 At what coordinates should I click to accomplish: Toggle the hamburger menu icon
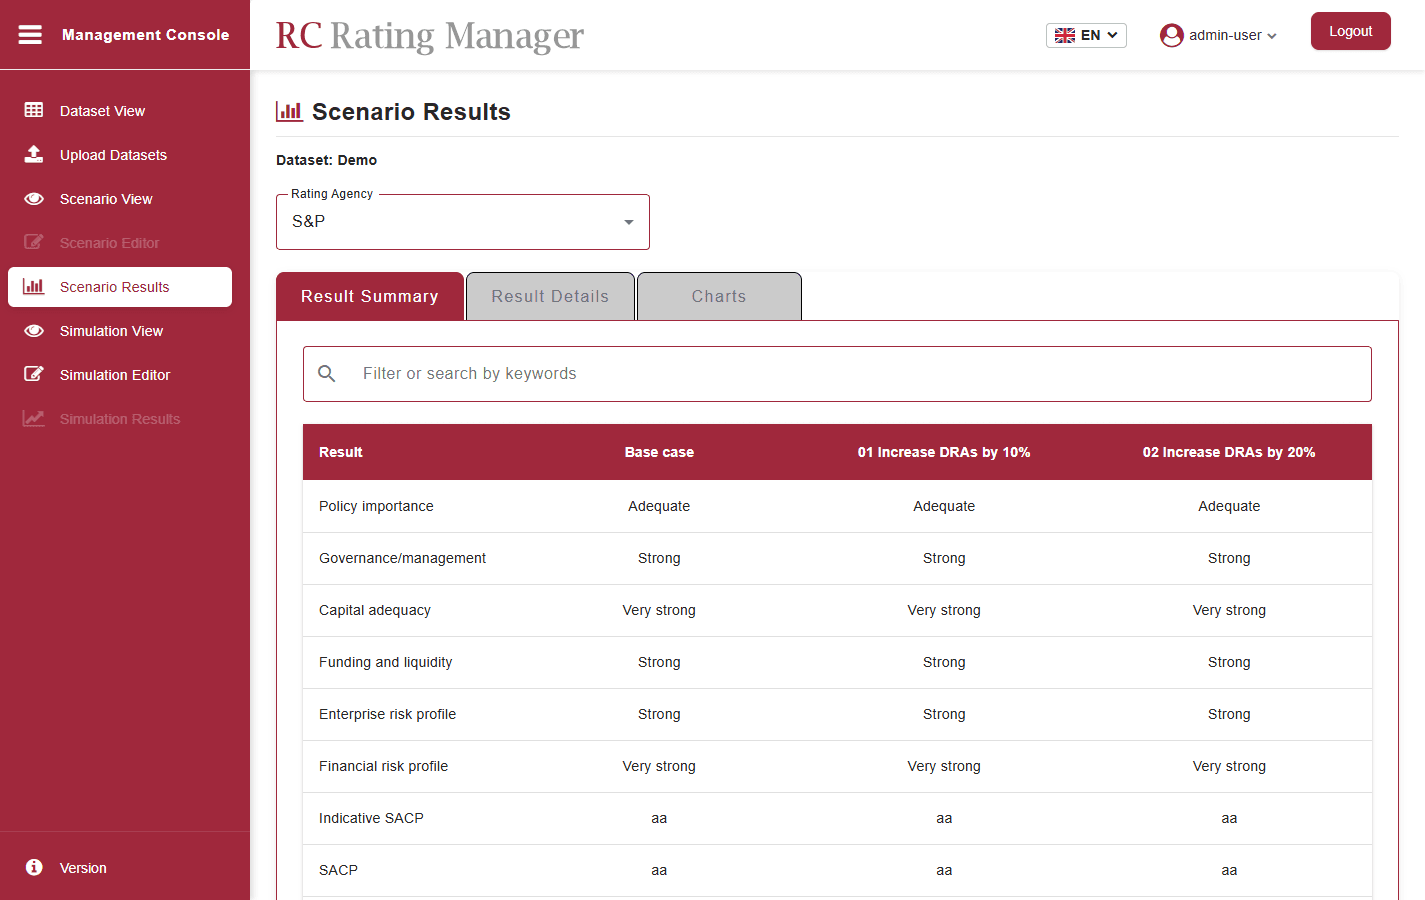pyautogui.click(x=31, y=35)
